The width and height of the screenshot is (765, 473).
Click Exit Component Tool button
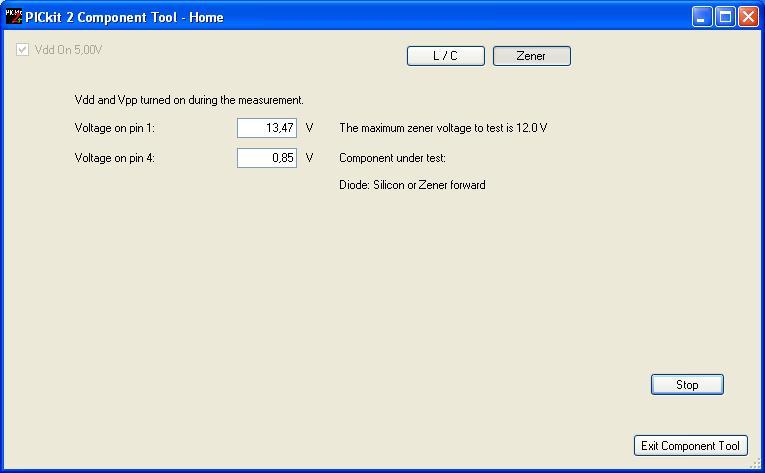point(690,446)
